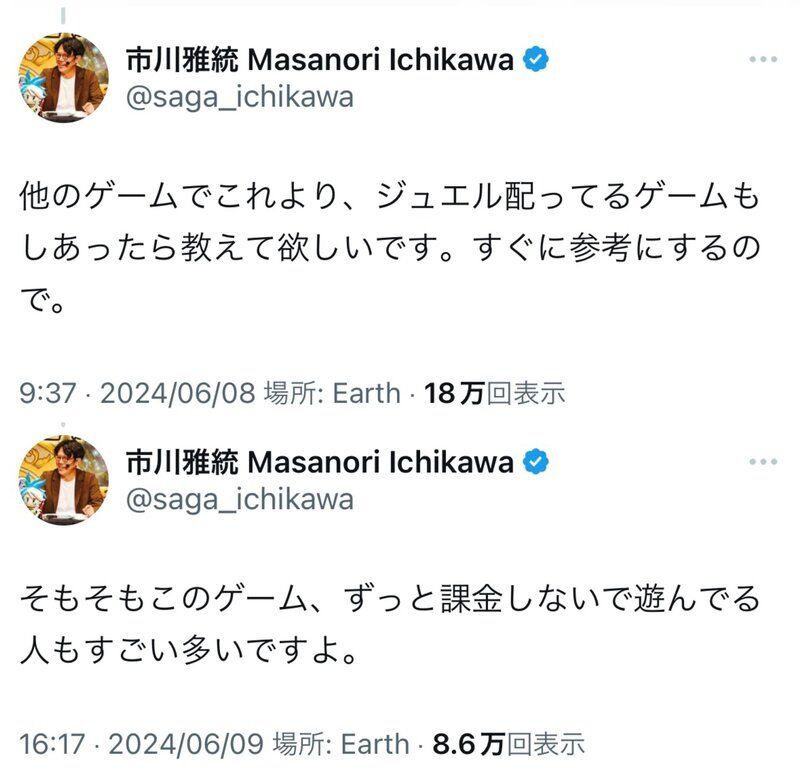Image resolution: width=800 pixels, height=768 pixels.
Task: Open 市川雅統 Masanori Ichikawa name on second tweet
Action: 319,462
